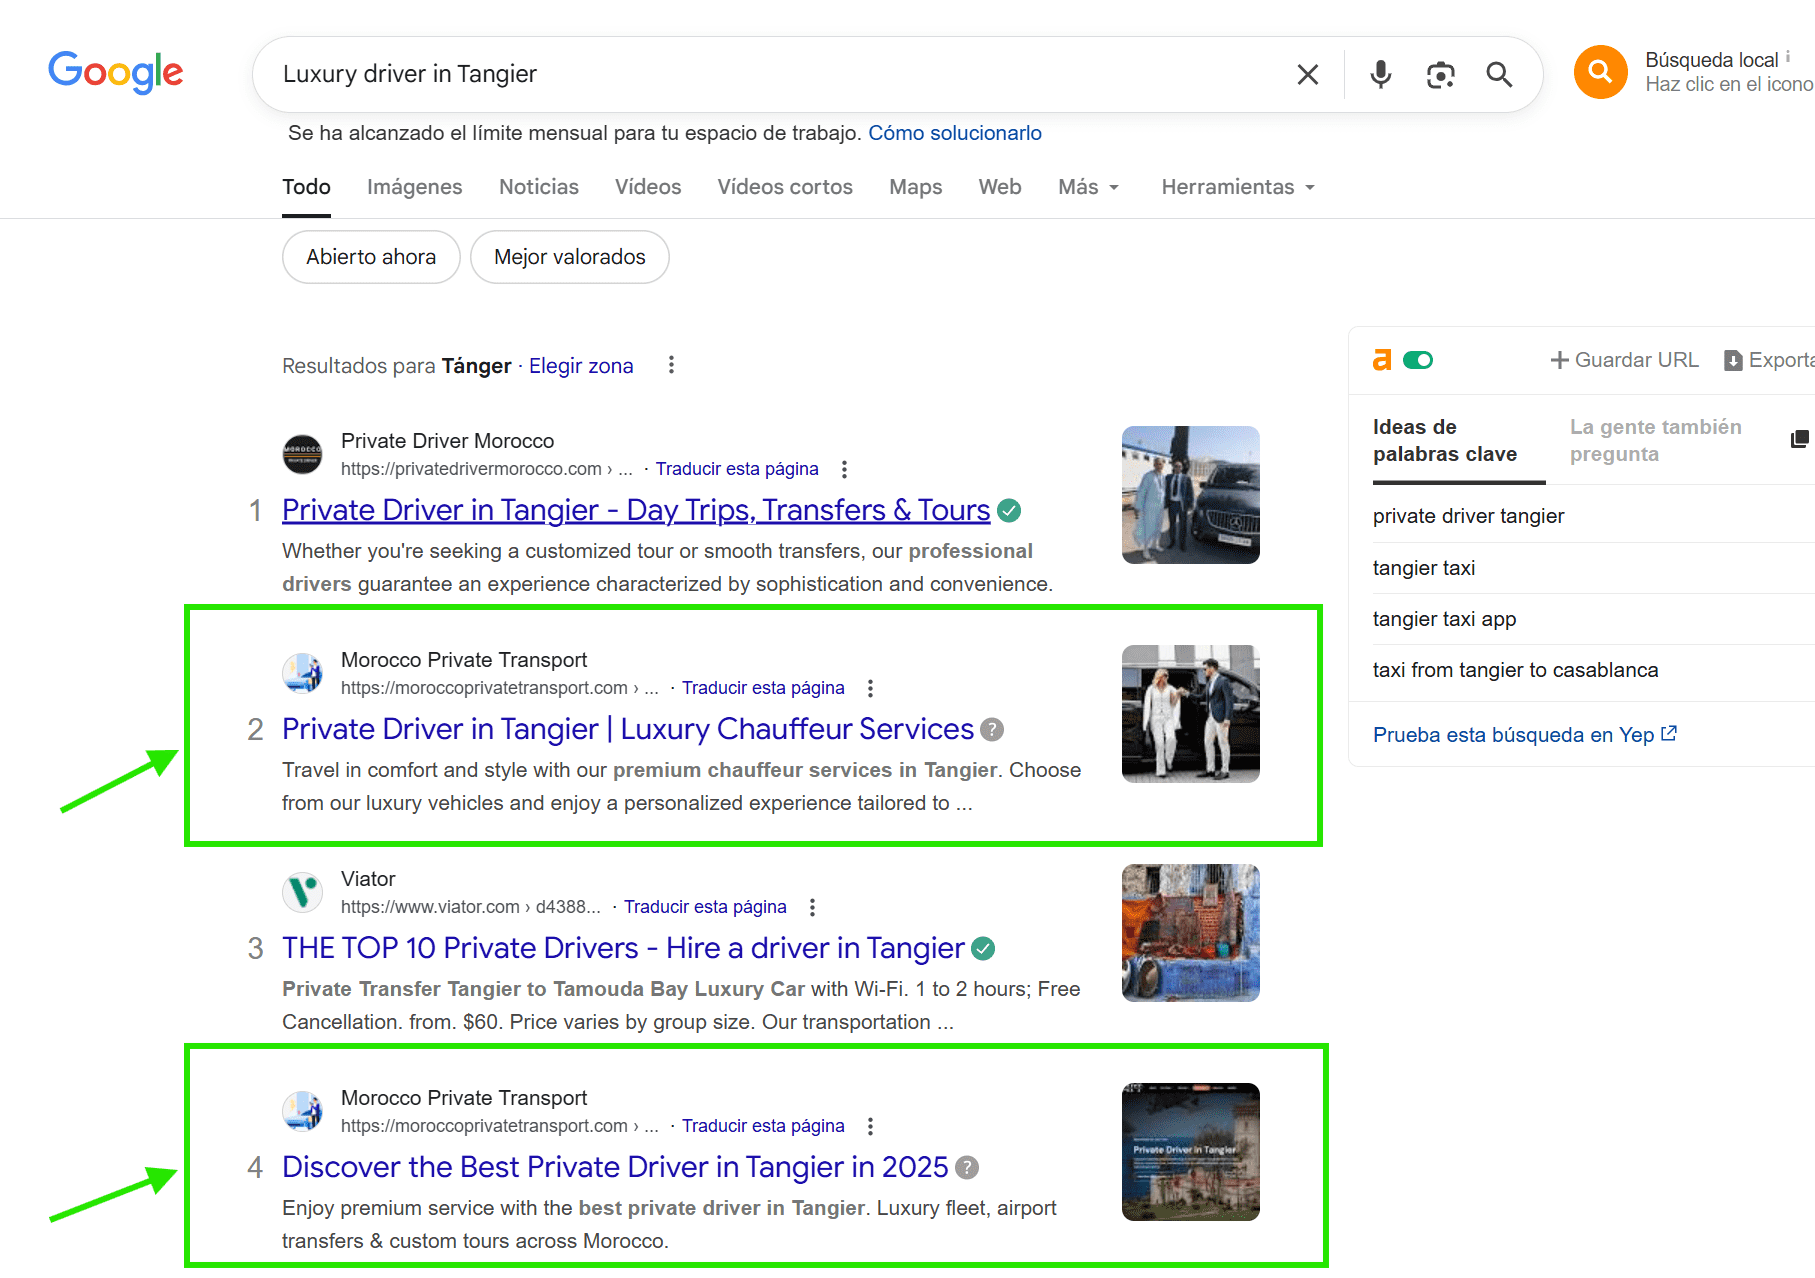This screenshot has width=1815, height=1278.
Task: Expand the Herramientas dropdown
Action: pyautogui.click(x=1237, y=187)
